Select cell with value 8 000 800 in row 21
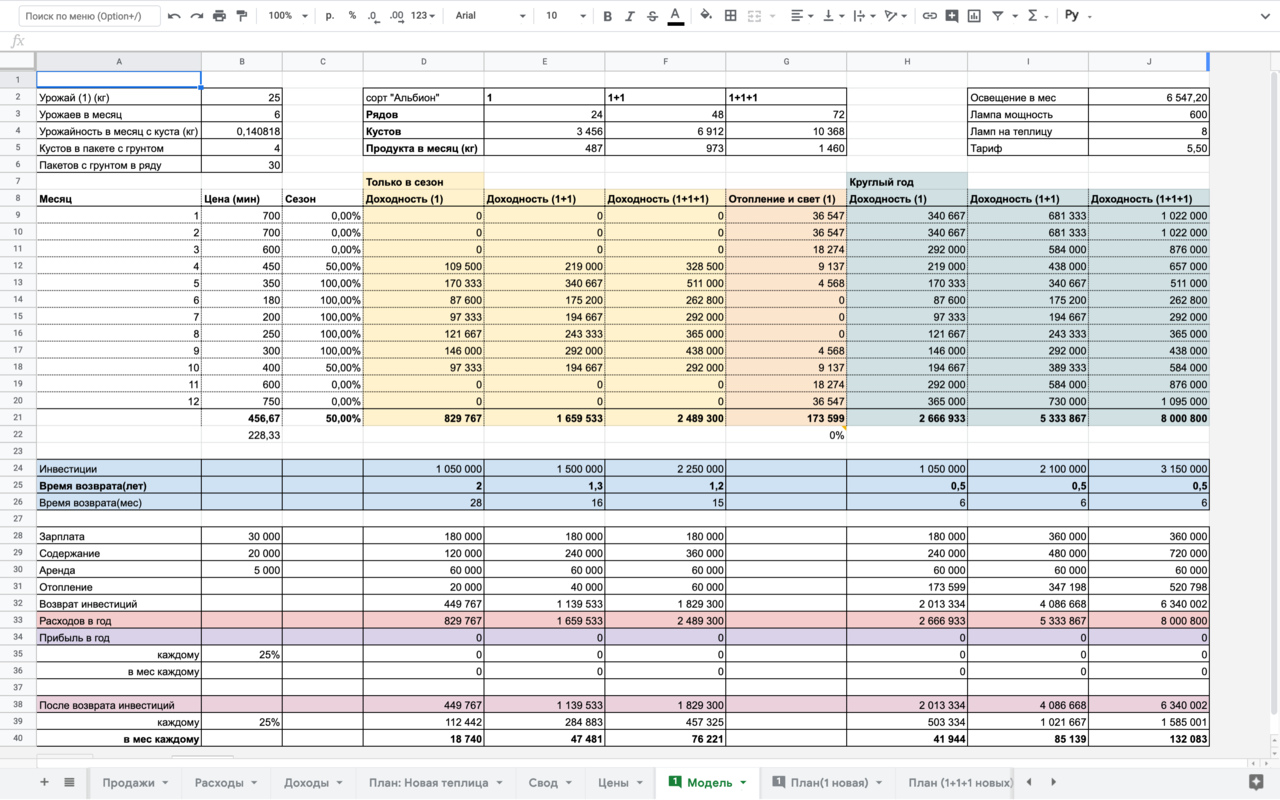Image resolution: width=1280 pixels, height=800 pixels. point(1149,418)
